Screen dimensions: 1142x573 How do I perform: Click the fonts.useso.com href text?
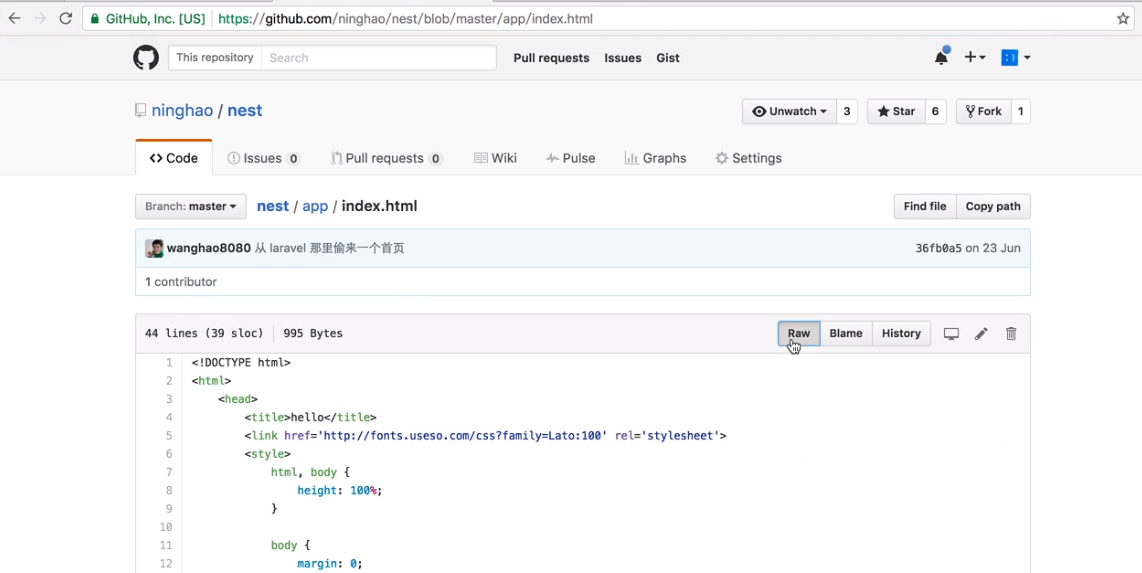tap(462, 435)
